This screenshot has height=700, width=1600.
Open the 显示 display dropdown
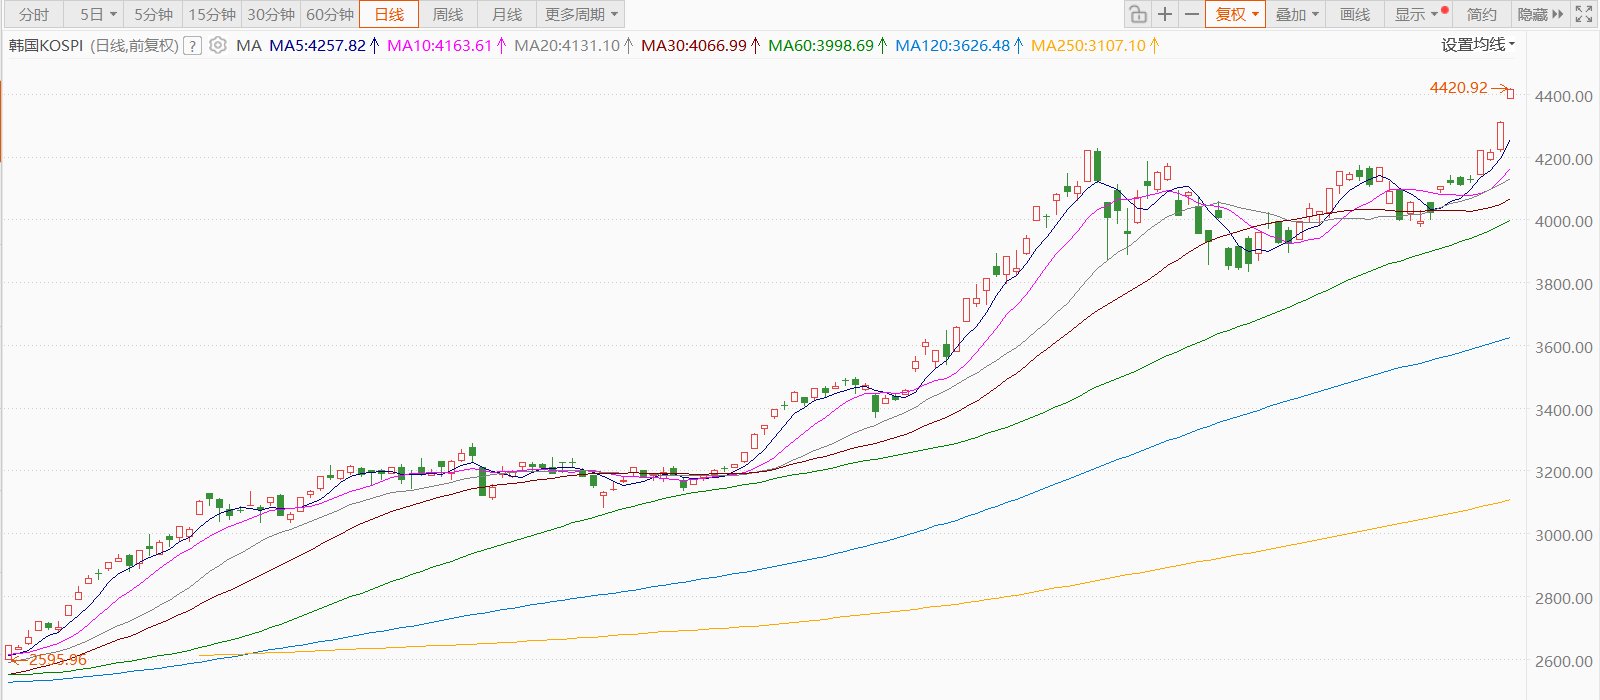pos(1416,14)
